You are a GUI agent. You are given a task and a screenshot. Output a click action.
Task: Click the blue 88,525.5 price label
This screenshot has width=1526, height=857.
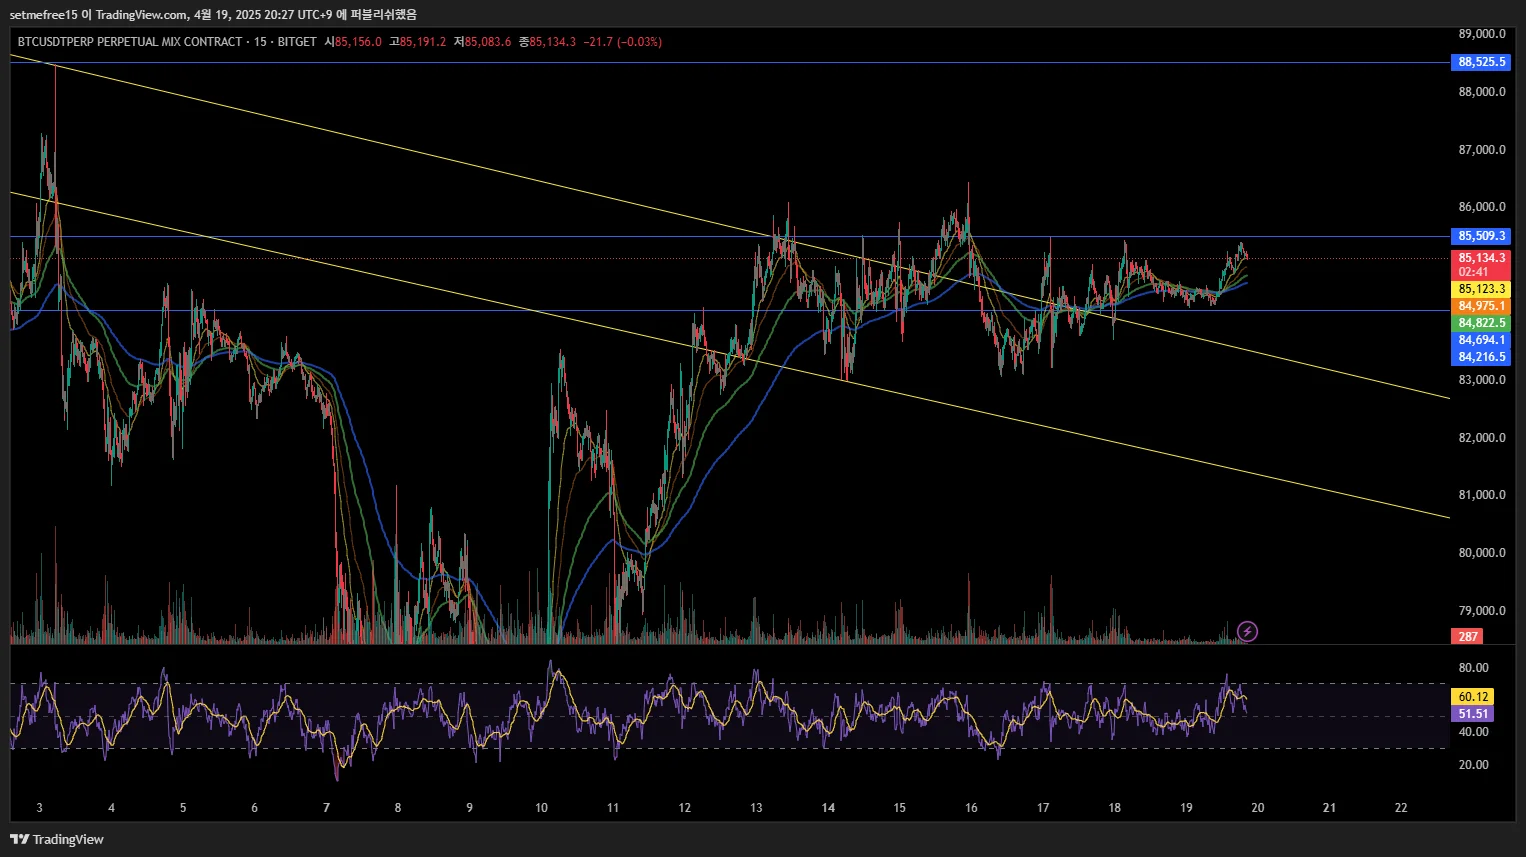click(1480, 62)
